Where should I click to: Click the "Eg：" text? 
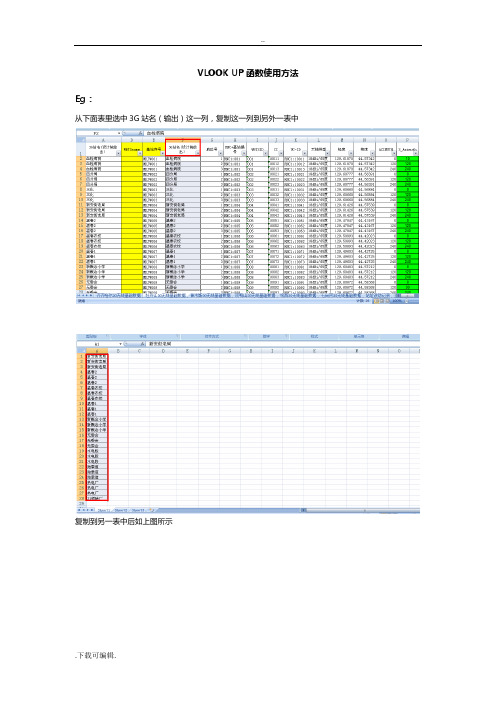(x=83, y=99)
